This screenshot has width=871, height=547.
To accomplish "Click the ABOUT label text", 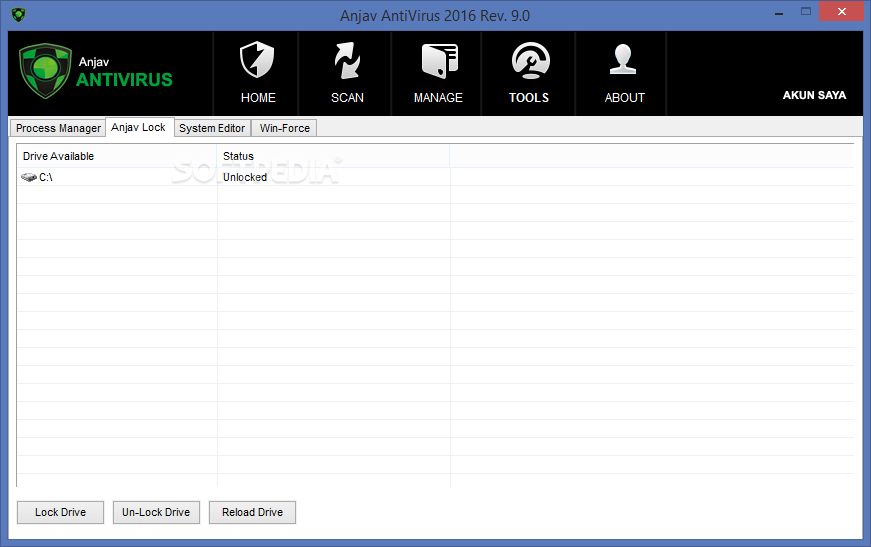I will point(625,98).
